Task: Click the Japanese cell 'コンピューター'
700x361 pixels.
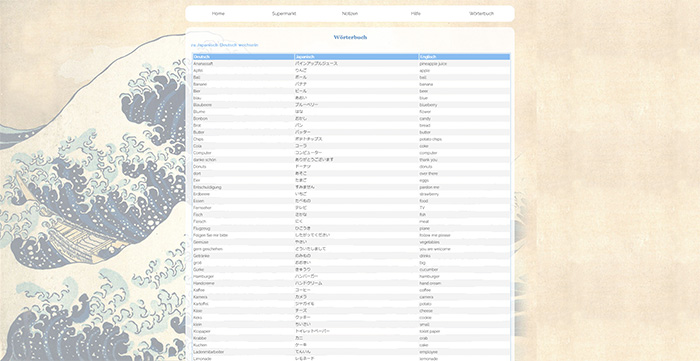Action: (308, 153)
